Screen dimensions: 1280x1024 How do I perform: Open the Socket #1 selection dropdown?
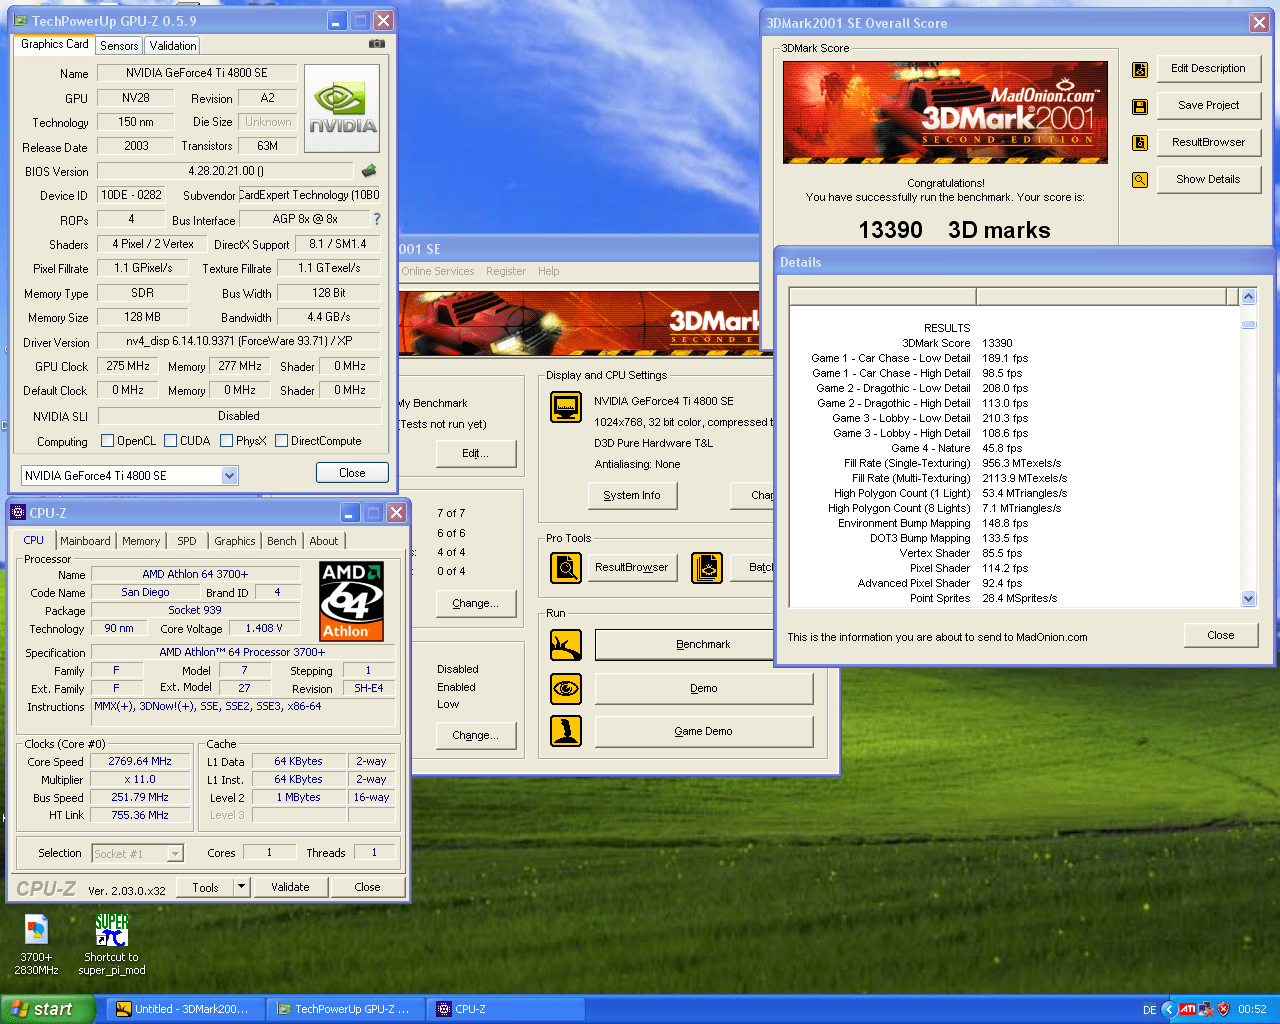[x=175, y=854]
